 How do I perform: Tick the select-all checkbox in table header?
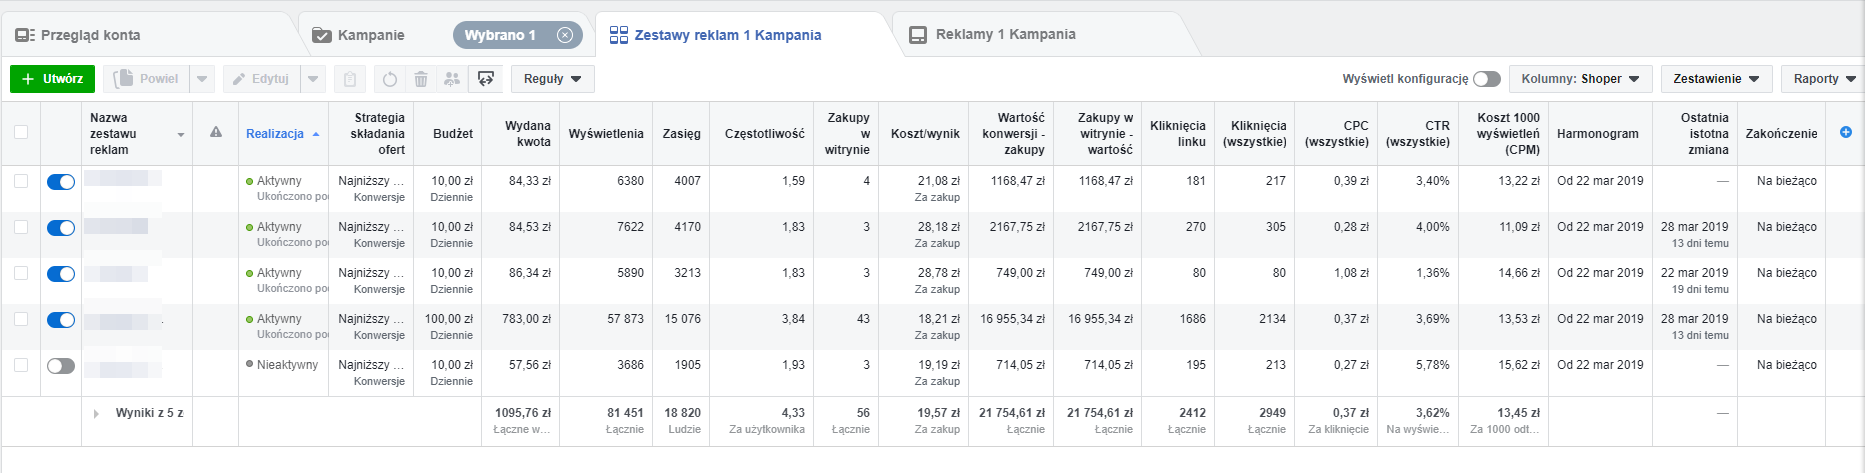point(21,132)
